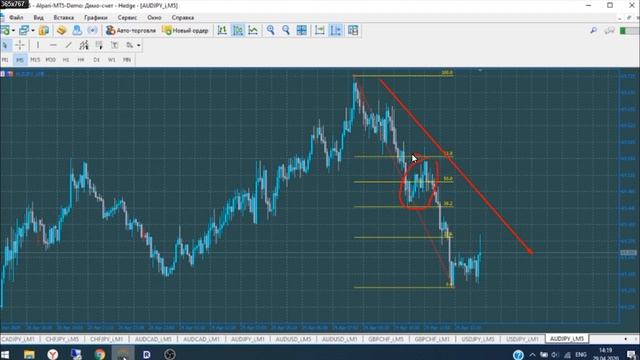Open Windows Start menu
Viewport: 640px width, 360px height.
[5, 354]
